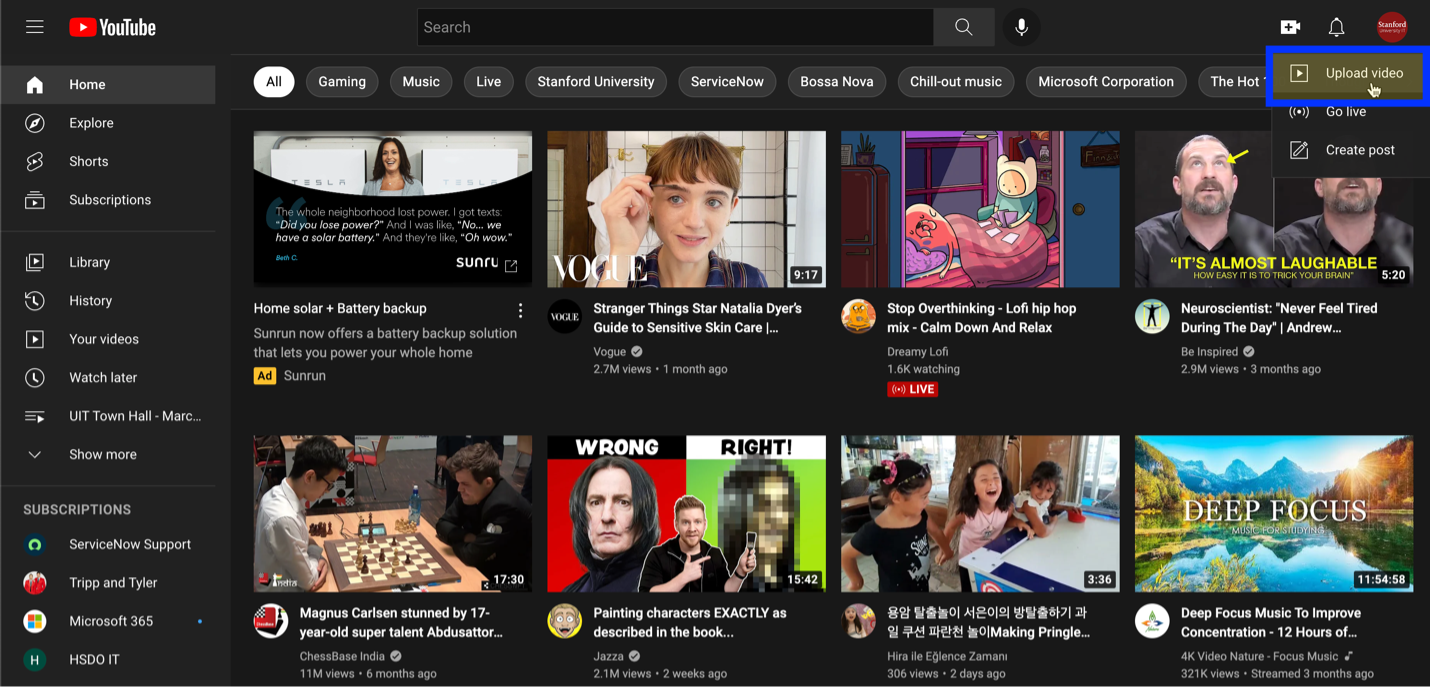Open Tripp and Tyler subscription entry

(108, 583)
